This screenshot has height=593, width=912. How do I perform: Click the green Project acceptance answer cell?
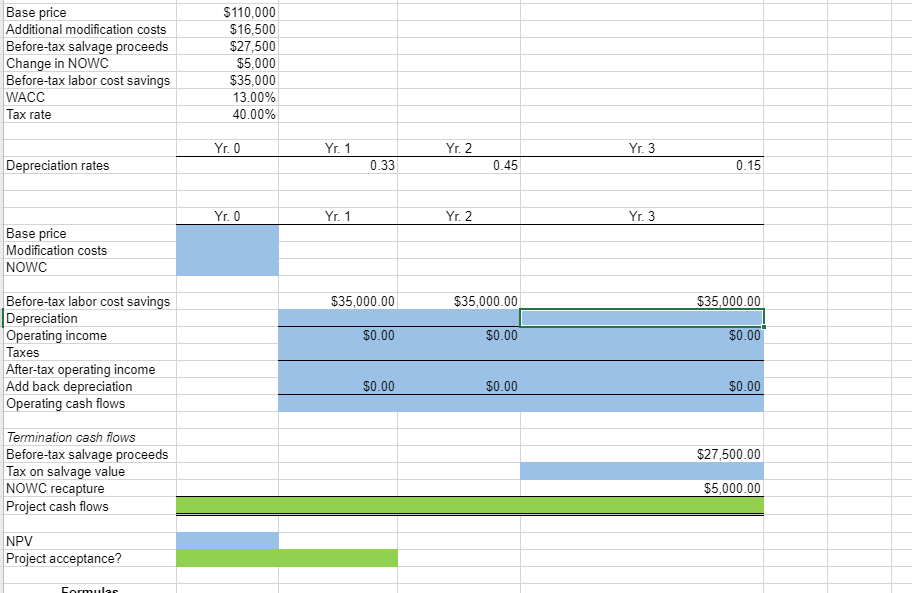coord(287,558)
